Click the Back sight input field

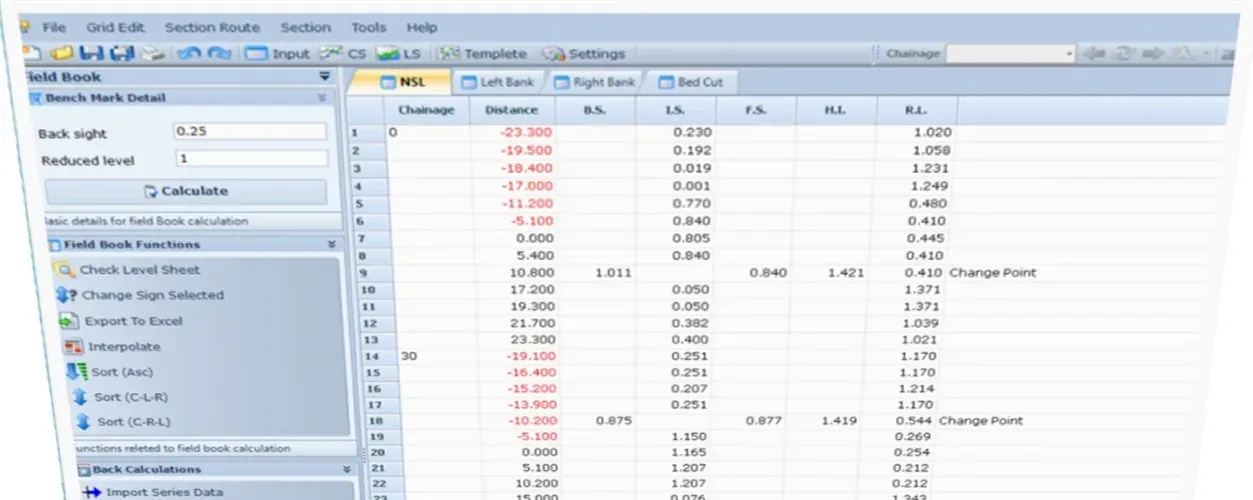click(250, 132)
